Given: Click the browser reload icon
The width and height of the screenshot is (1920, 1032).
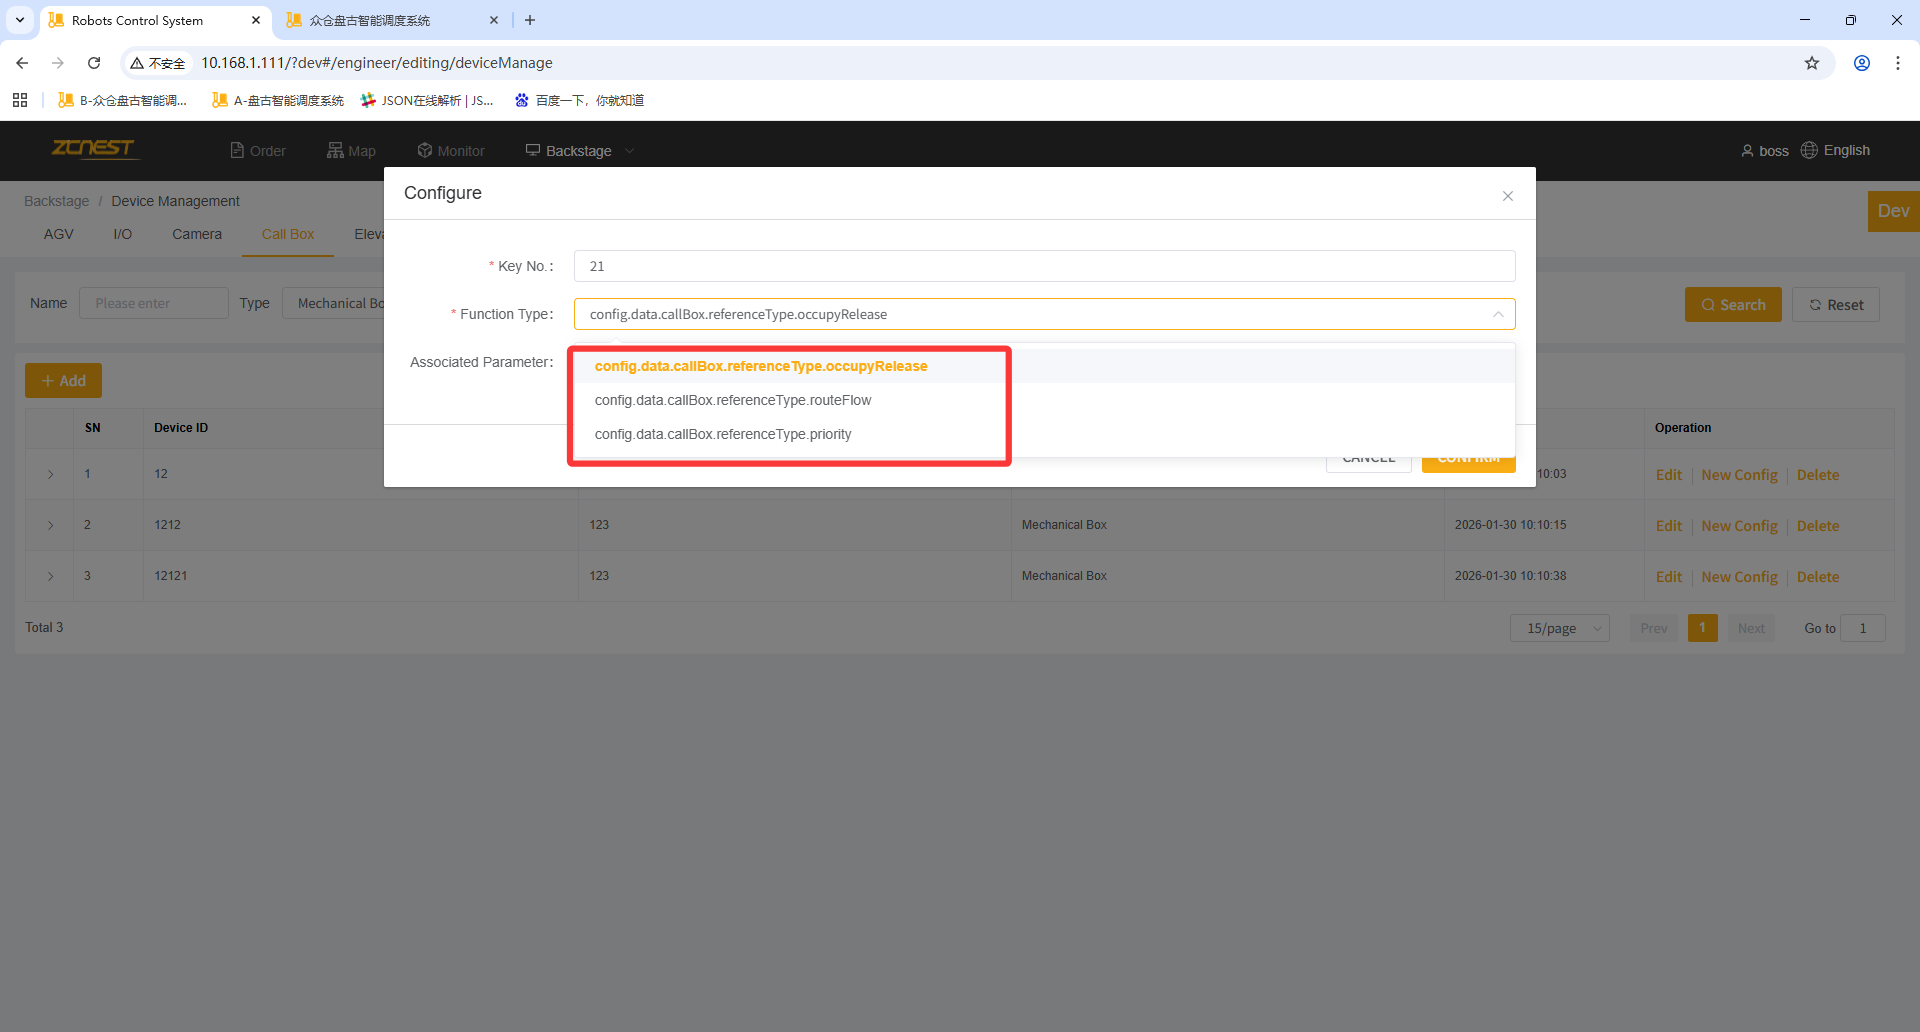Looking at the screenshot, I should tap(94, 63).
